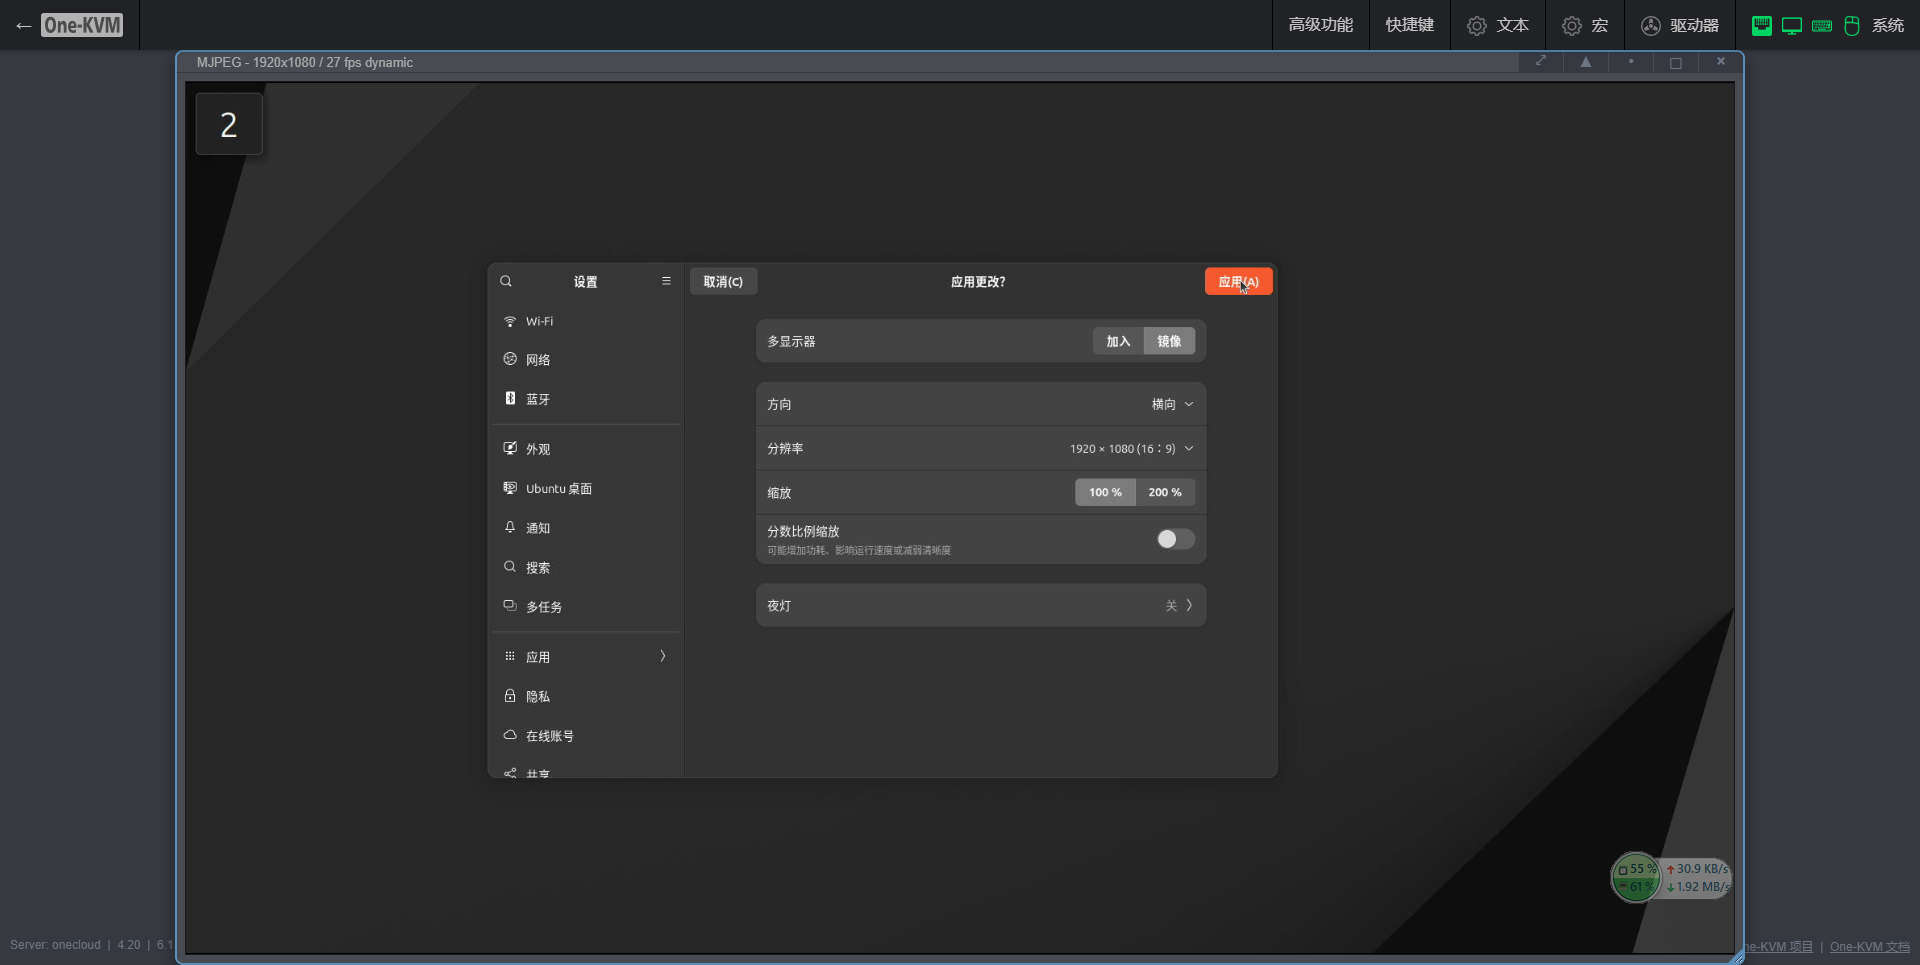
Task: Expand the Applications (应用) sidebar entry
Action: 585,657
